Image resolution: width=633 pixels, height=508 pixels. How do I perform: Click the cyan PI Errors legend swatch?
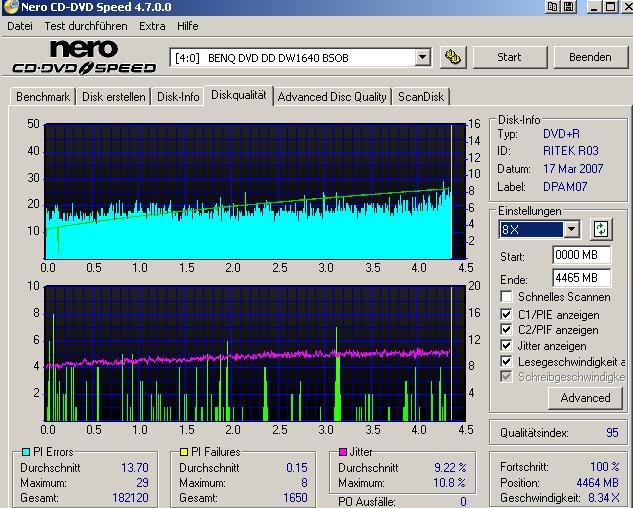pyautogui.click(x=26, y=452)
